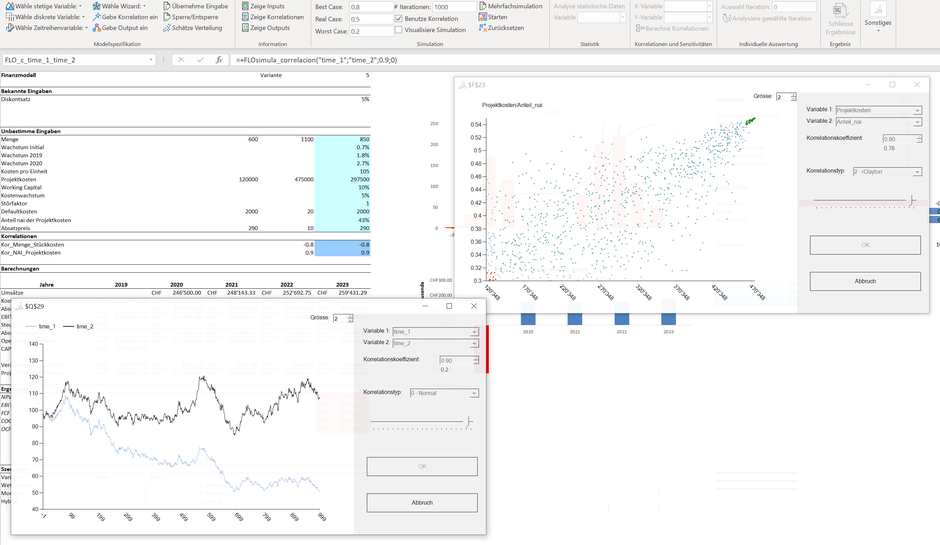Click correlation slider in $Q$29 window

(421, 423)
